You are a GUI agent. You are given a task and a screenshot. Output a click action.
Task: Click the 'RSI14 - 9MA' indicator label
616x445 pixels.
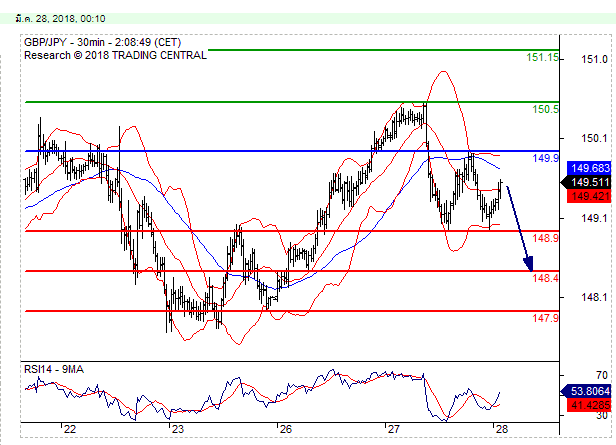point(54,369)
